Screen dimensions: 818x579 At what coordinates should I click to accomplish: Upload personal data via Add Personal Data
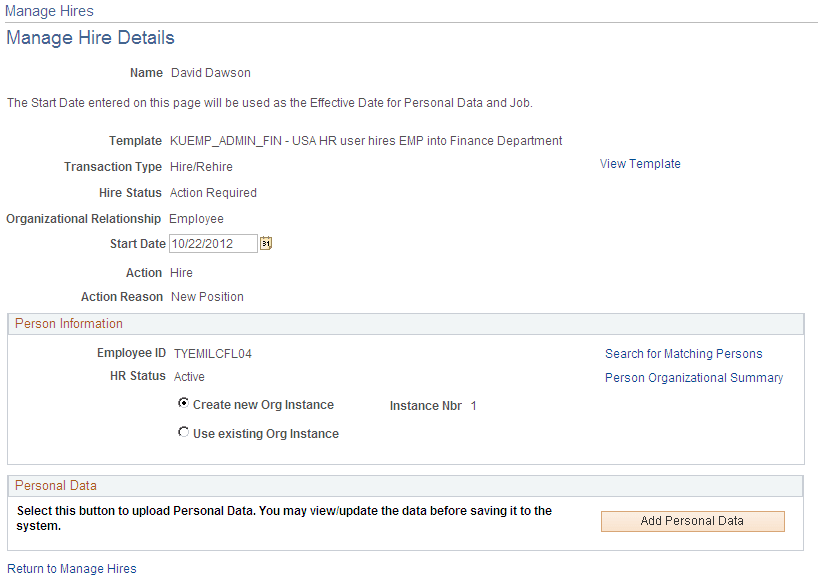pyautogui.click(x=692, y=521)
